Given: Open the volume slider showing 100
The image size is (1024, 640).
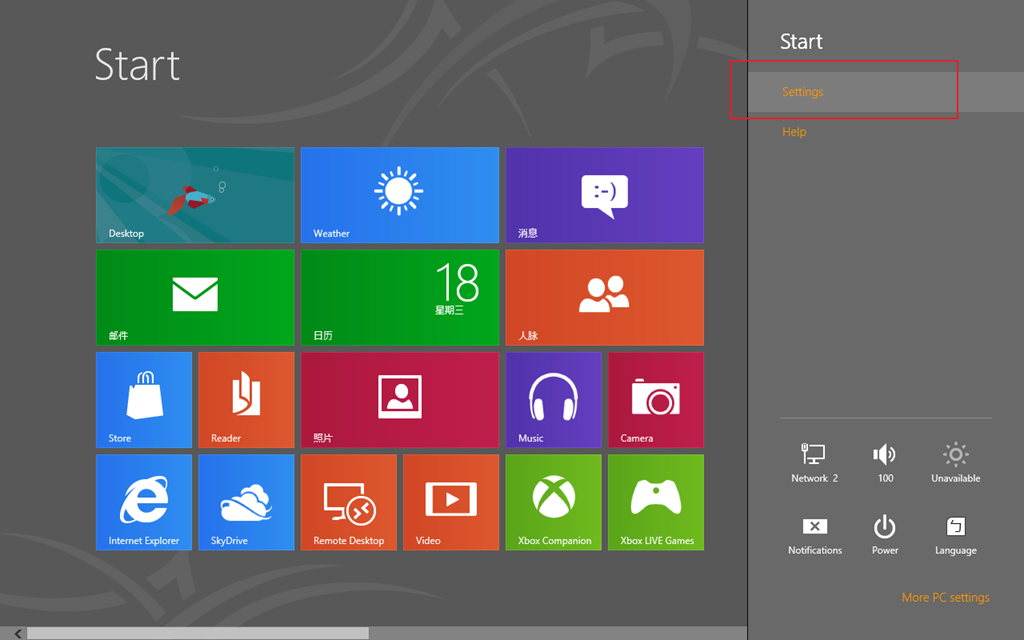Looking at the screenshot, I should [x=885, y=463].
